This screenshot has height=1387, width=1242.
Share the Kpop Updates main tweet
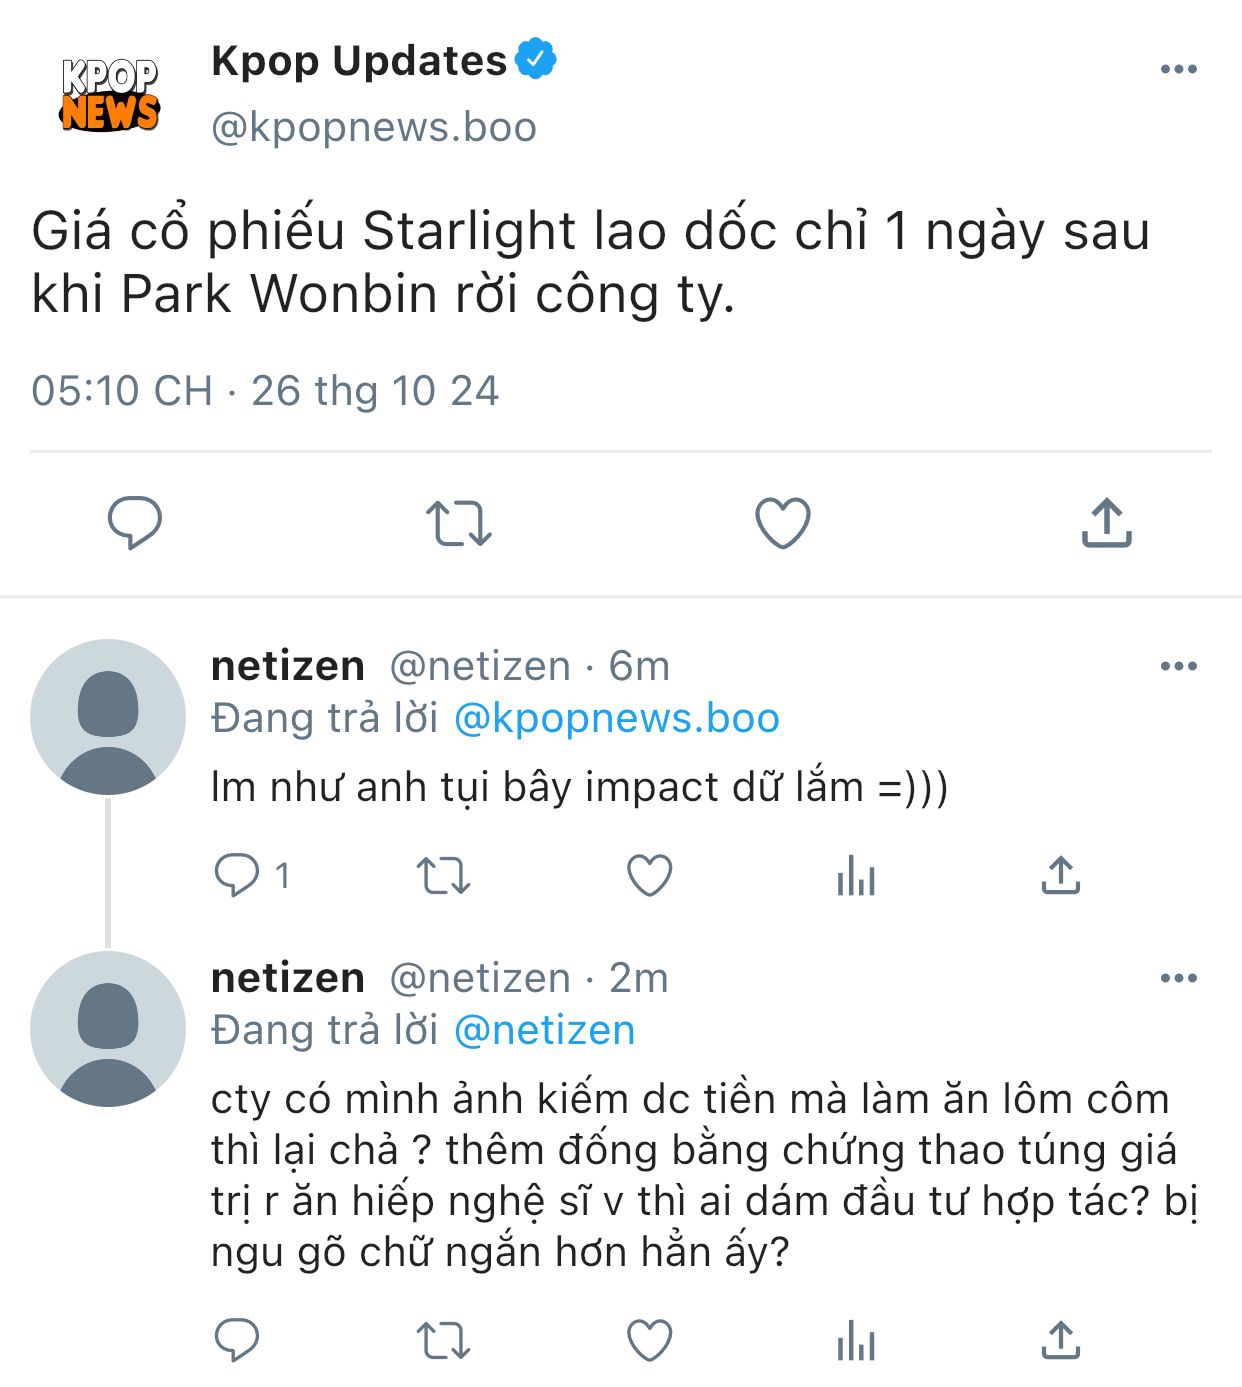coord(1106,523)
